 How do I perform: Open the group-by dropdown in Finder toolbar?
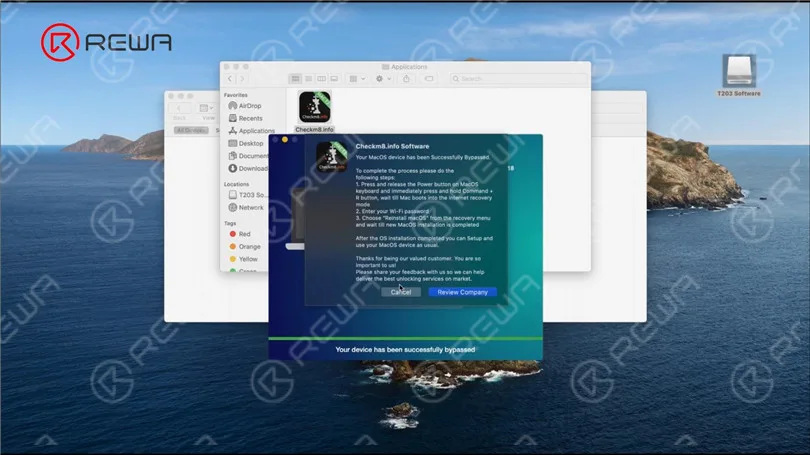[357, 79]
